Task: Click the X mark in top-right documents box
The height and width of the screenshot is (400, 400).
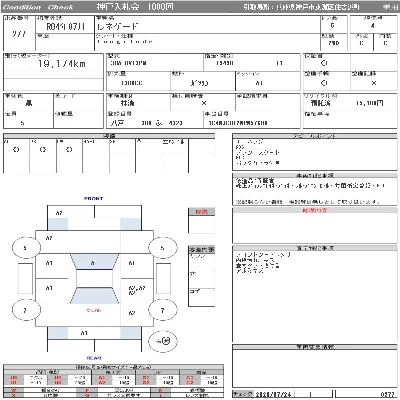Action: pos(374,83)
